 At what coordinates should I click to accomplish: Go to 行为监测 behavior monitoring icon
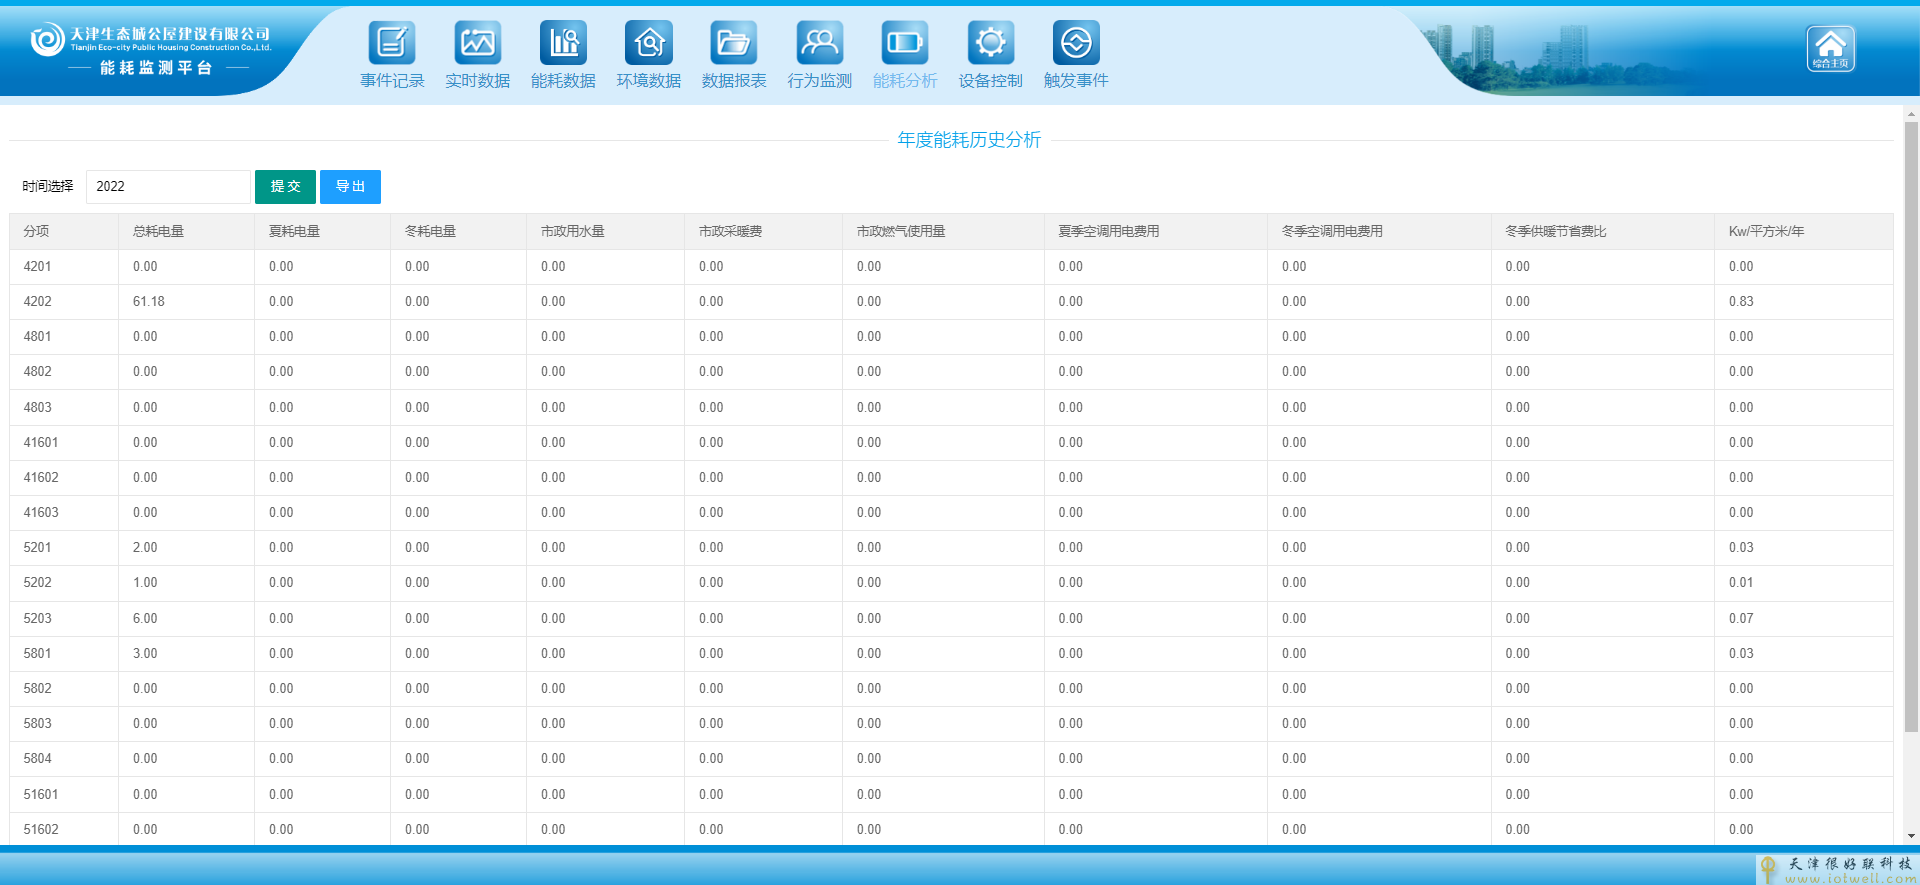pyautogui.click(x=819, y=43)
